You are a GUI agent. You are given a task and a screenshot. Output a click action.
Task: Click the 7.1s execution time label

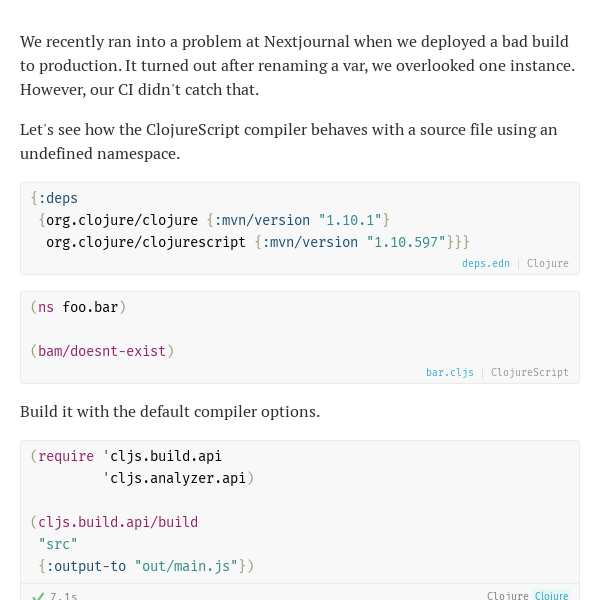click(x=64, y=596)
